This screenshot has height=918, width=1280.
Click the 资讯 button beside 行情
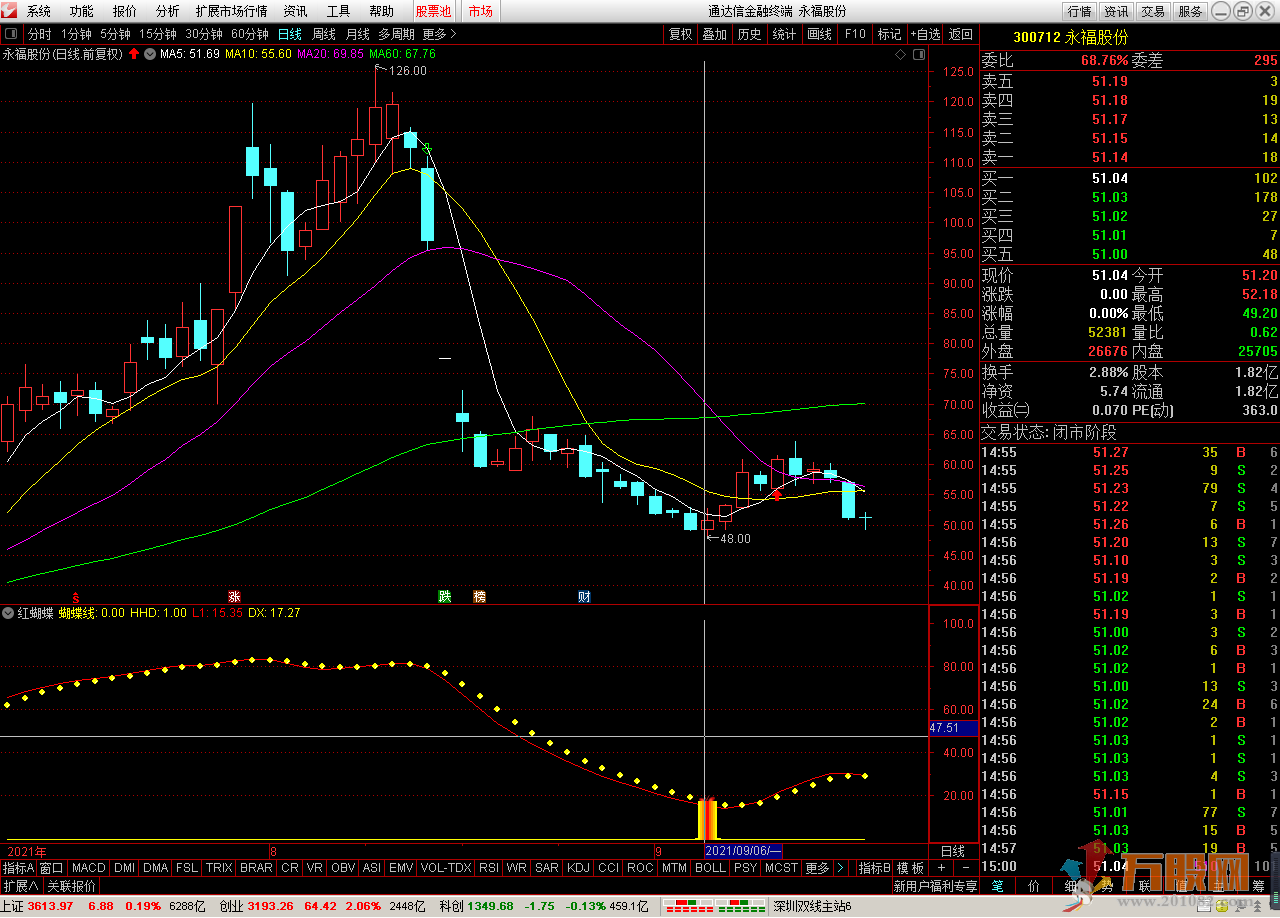coord(1116,11)
